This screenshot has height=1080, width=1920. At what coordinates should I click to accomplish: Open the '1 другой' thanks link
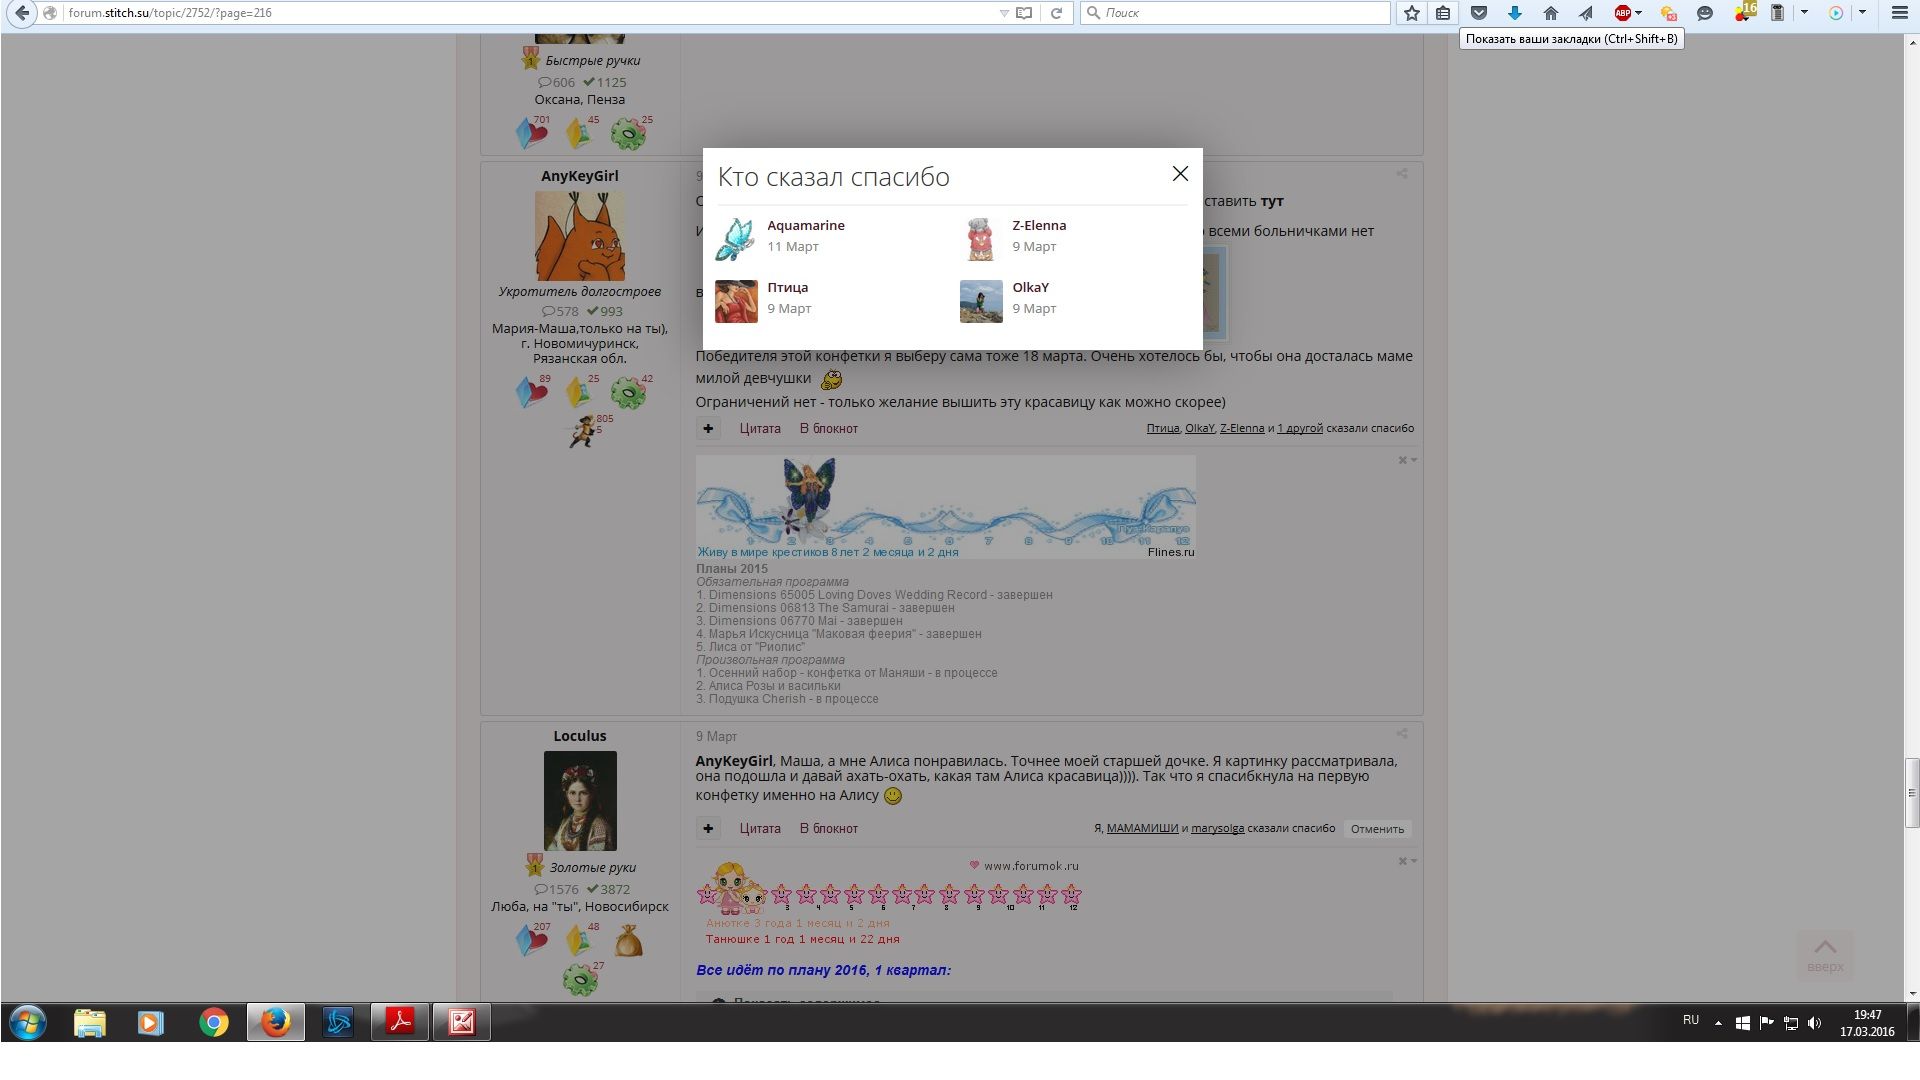coord(1299,428)
